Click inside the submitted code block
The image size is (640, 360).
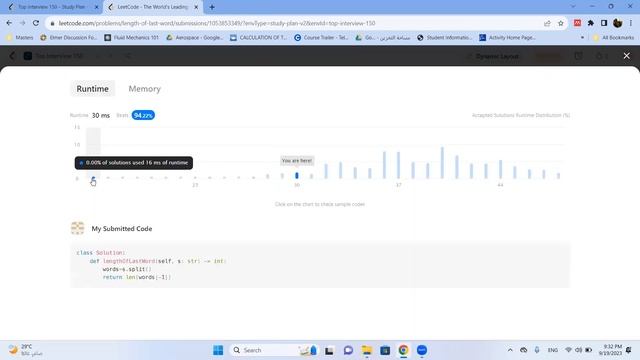pyautogui.click(x=320, y=264)
